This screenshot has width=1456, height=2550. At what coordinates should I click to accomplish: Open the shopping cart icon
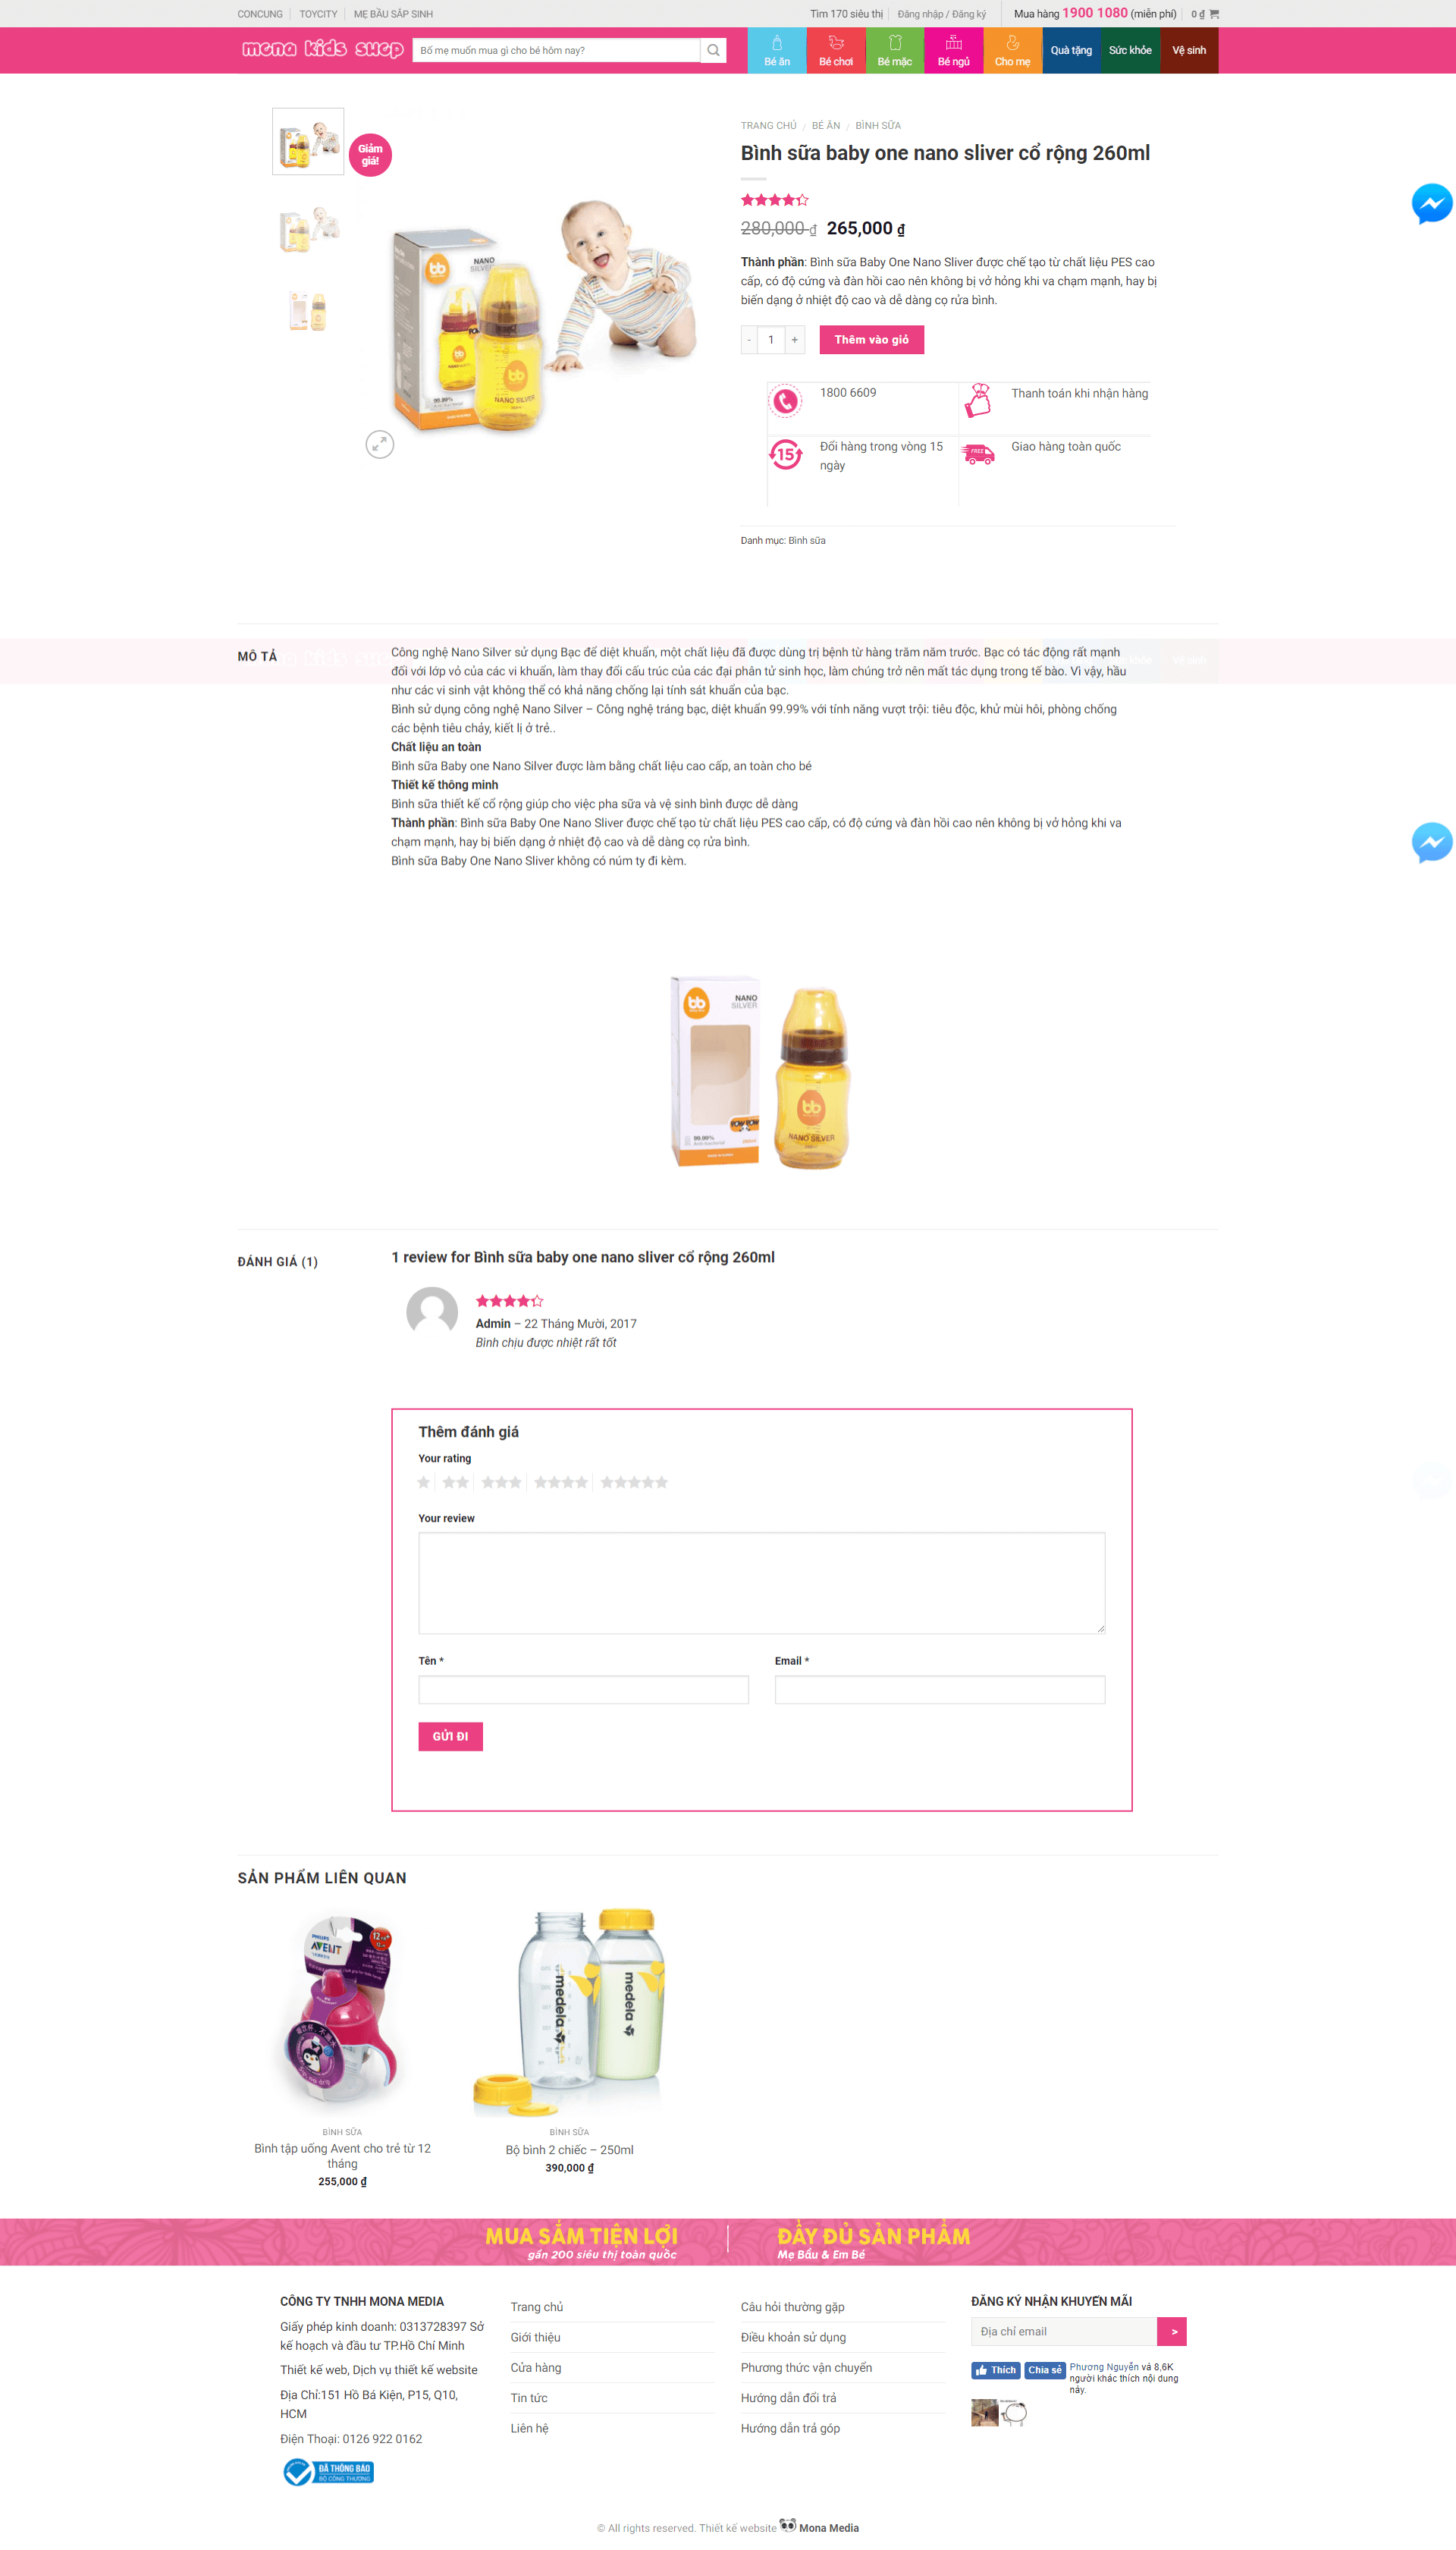click(x=1214, y=14)
